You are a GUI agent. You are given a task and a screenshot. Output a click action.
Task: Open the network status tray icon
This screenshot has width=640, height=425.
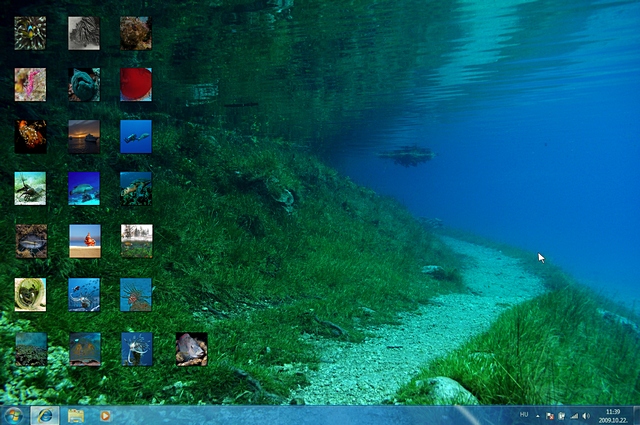(x=574, y=415)
